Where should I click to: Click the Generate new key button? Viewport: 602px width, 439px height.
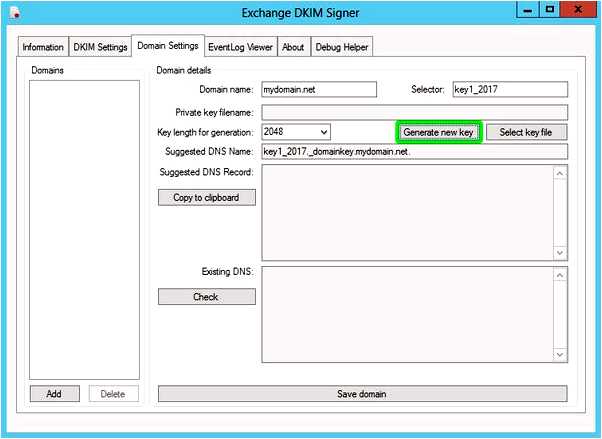(438, 132)
